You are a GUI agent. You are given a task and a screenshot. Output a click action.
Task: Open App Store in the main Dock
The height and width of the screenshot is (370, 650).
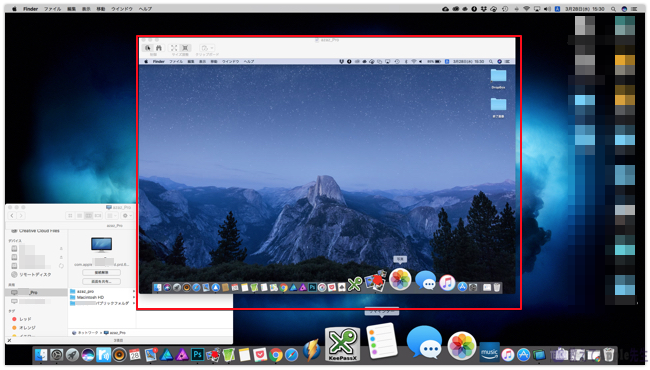pyautogui.click(x=523, y=355)
